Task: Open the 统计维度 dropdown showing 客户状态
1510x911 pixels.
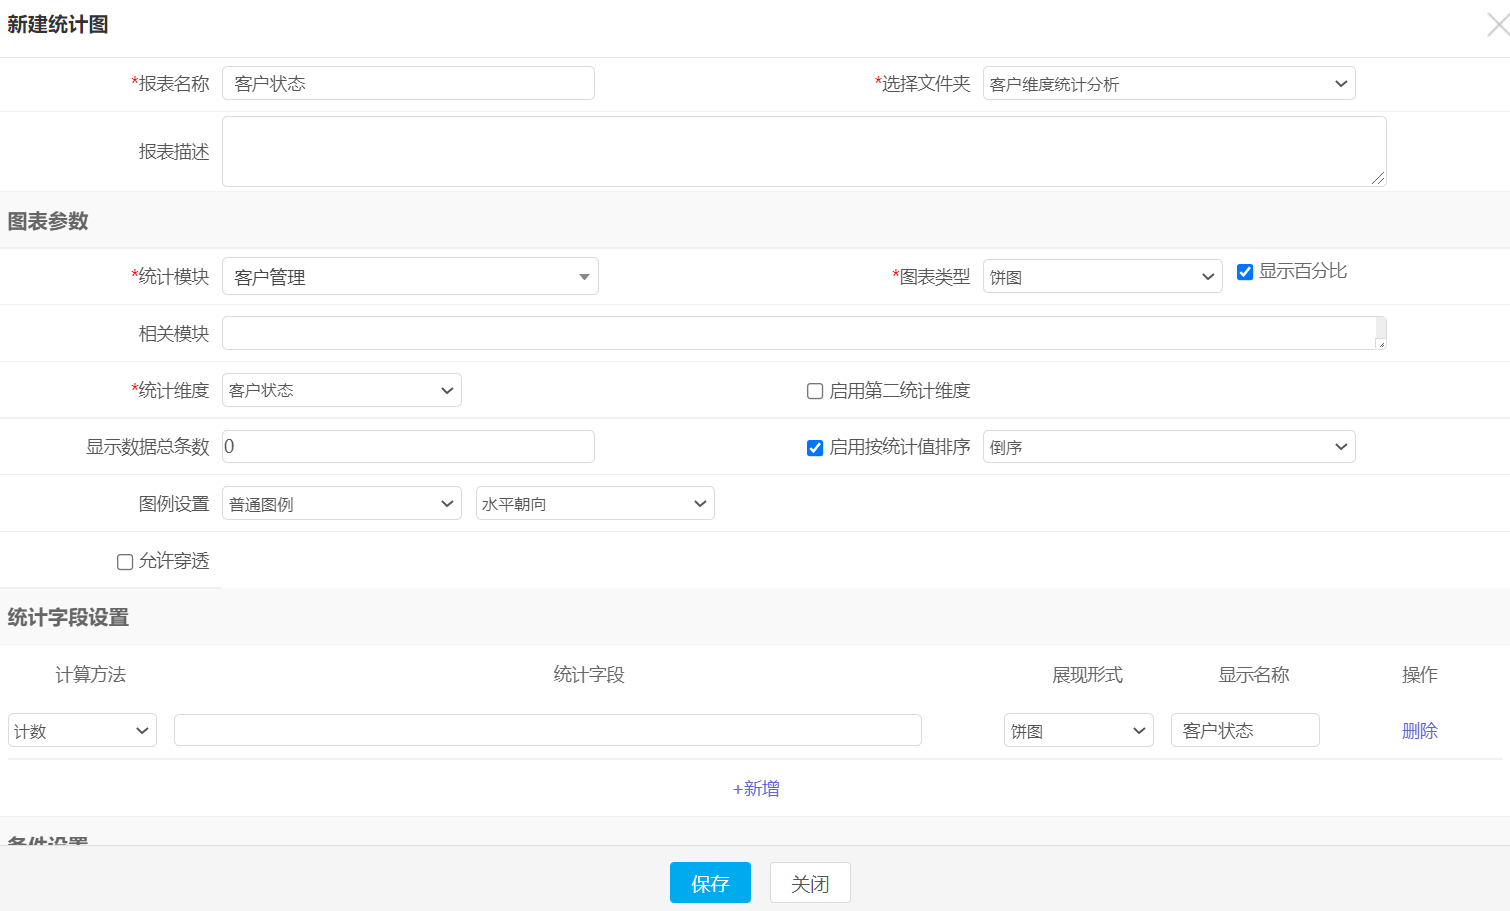Action: [341, 390]
